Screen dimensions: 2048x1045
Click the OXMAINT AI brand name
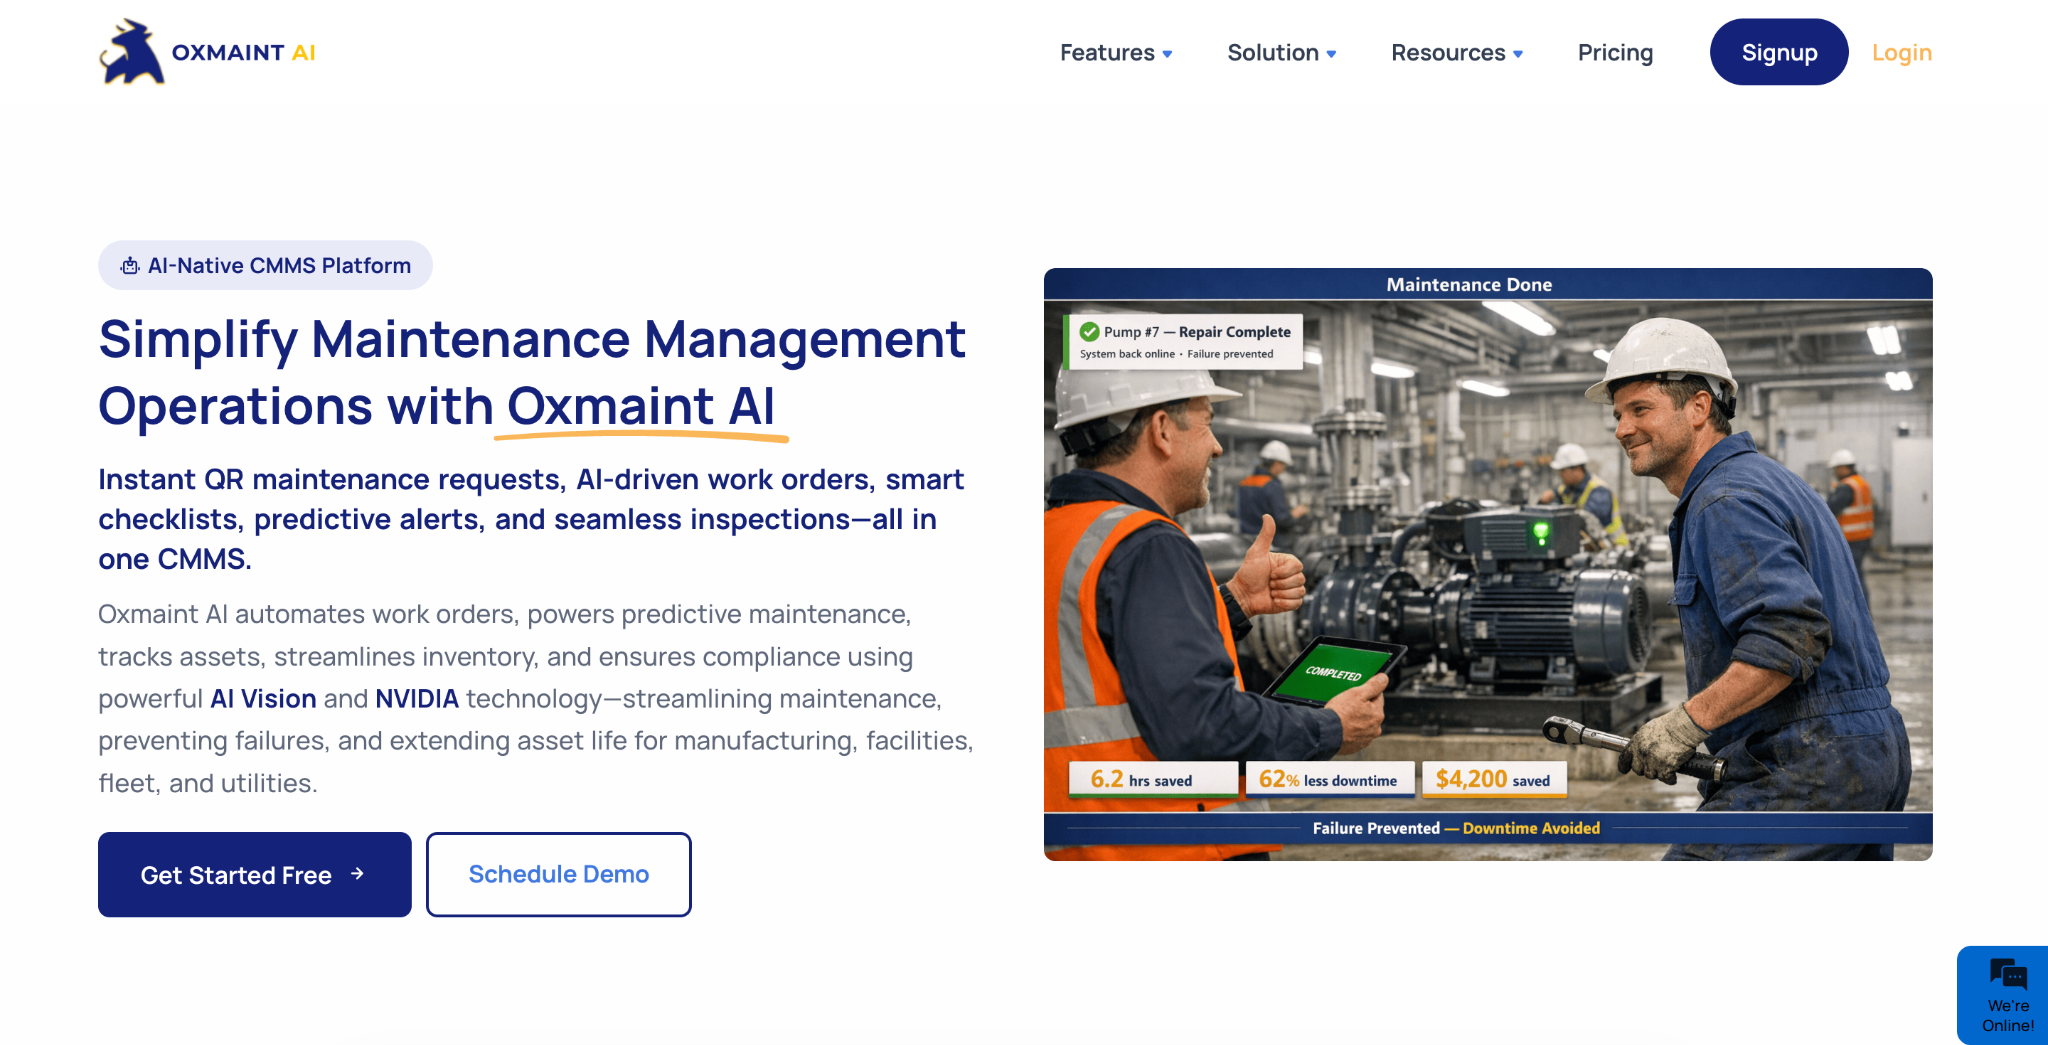click(x=243, y=53)
